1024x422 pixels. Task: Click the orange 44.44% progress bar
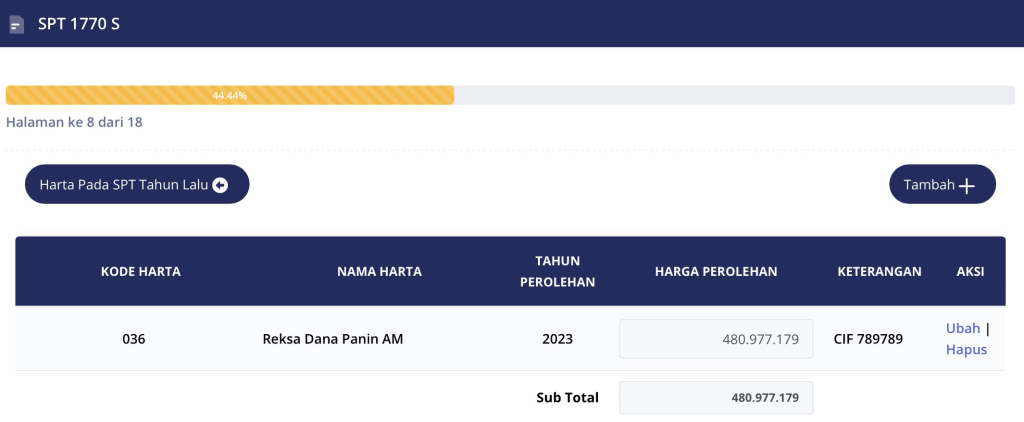tap(230, 95)
